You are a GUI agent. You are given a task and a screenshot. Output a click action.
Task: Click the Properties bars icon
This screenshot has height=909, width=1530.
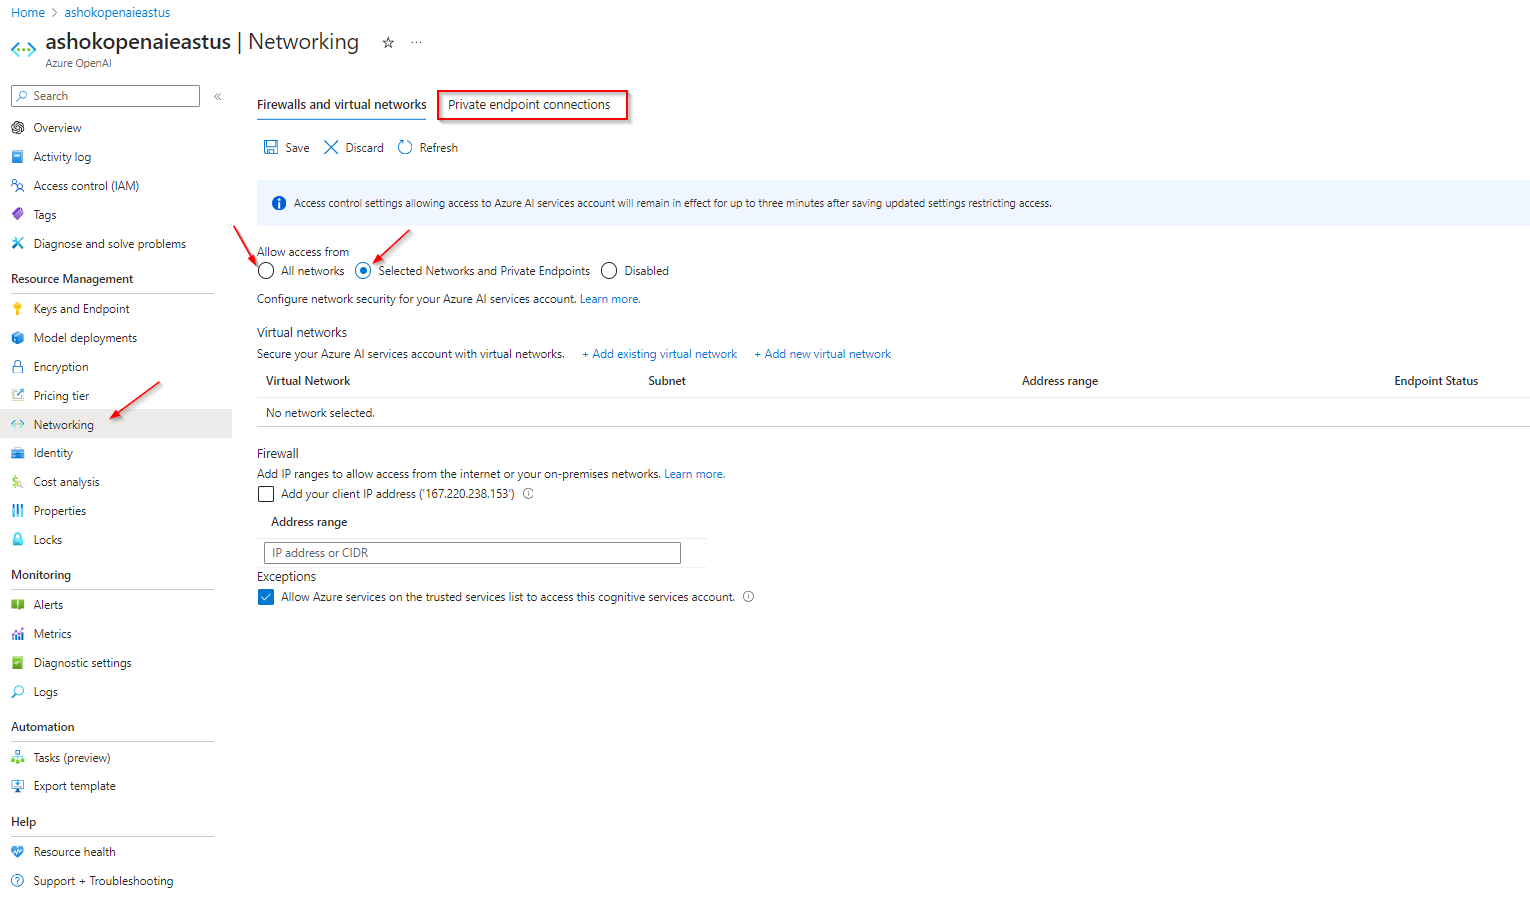(17, 511)
